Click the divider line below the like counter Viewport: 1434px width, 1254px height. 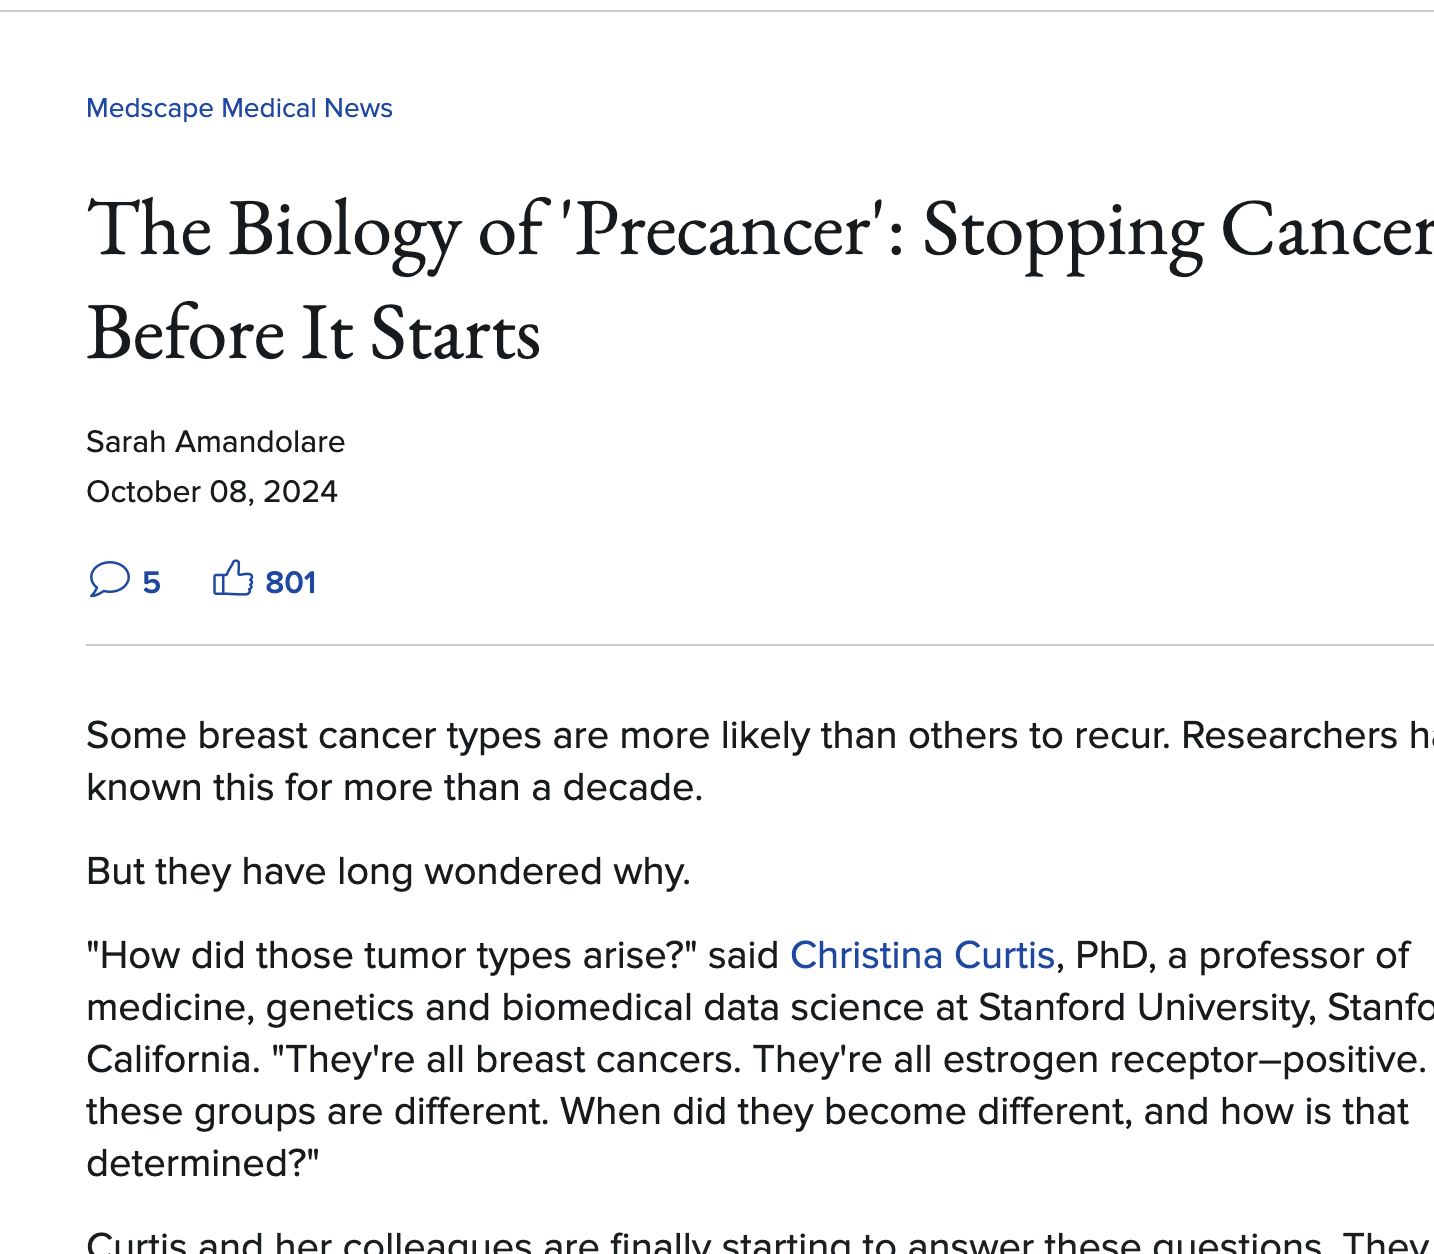(760, 645)
